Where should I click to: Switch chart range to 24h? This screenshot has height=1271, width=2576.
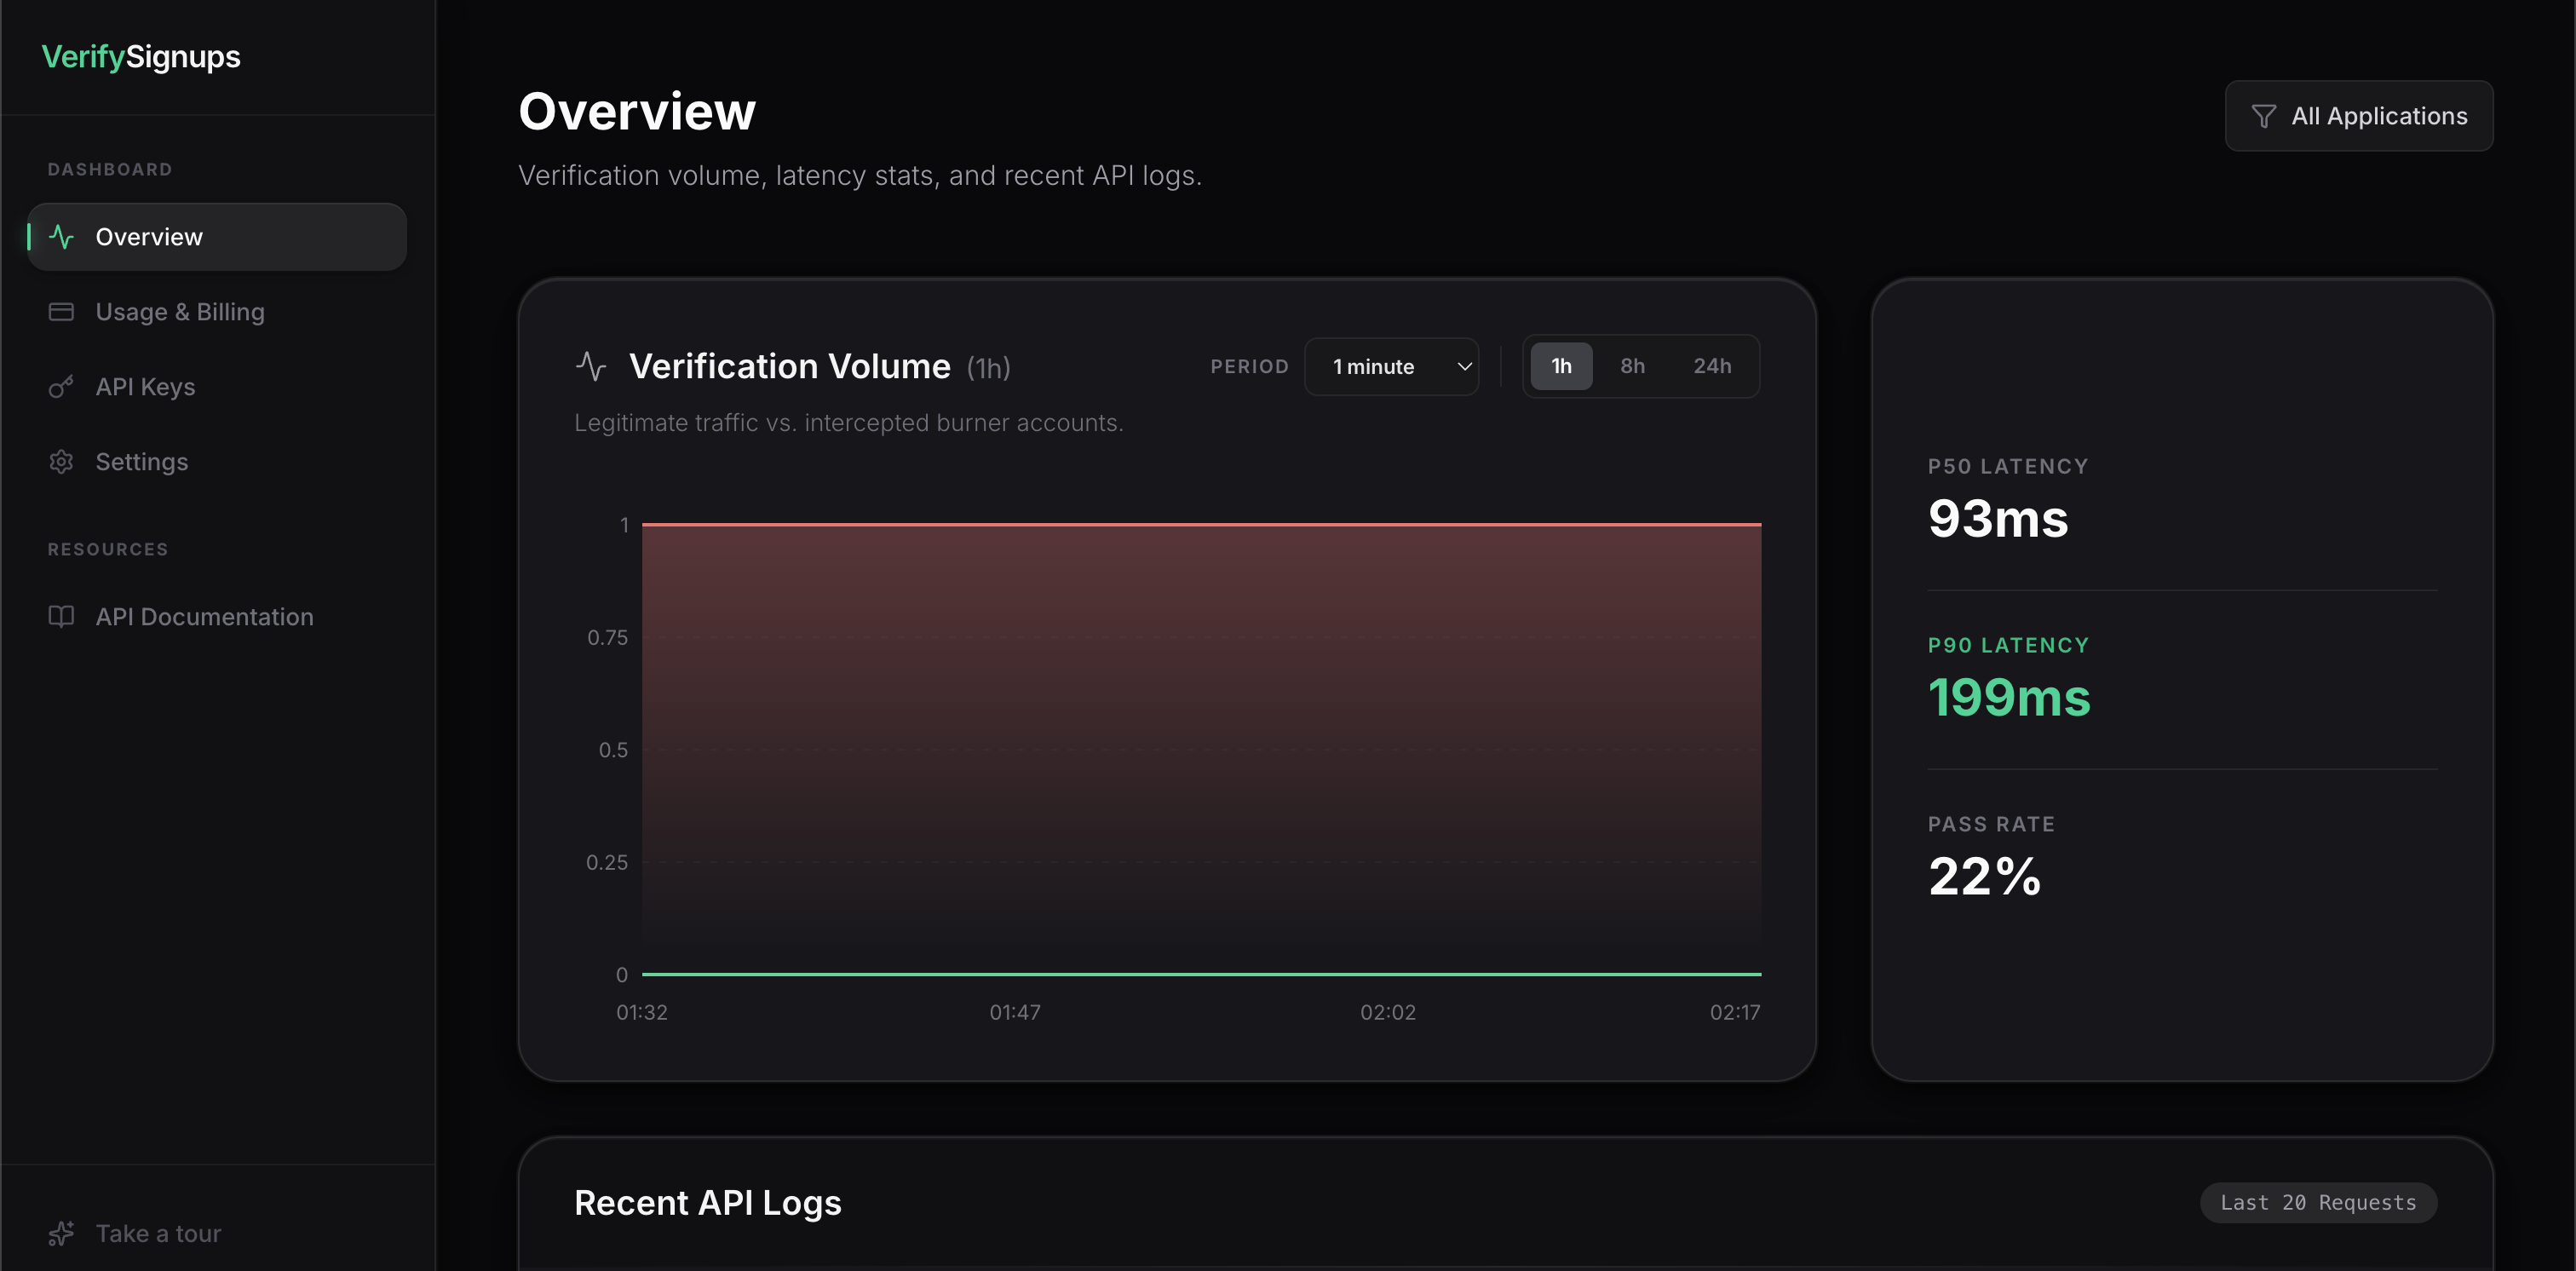point(1712,366)
